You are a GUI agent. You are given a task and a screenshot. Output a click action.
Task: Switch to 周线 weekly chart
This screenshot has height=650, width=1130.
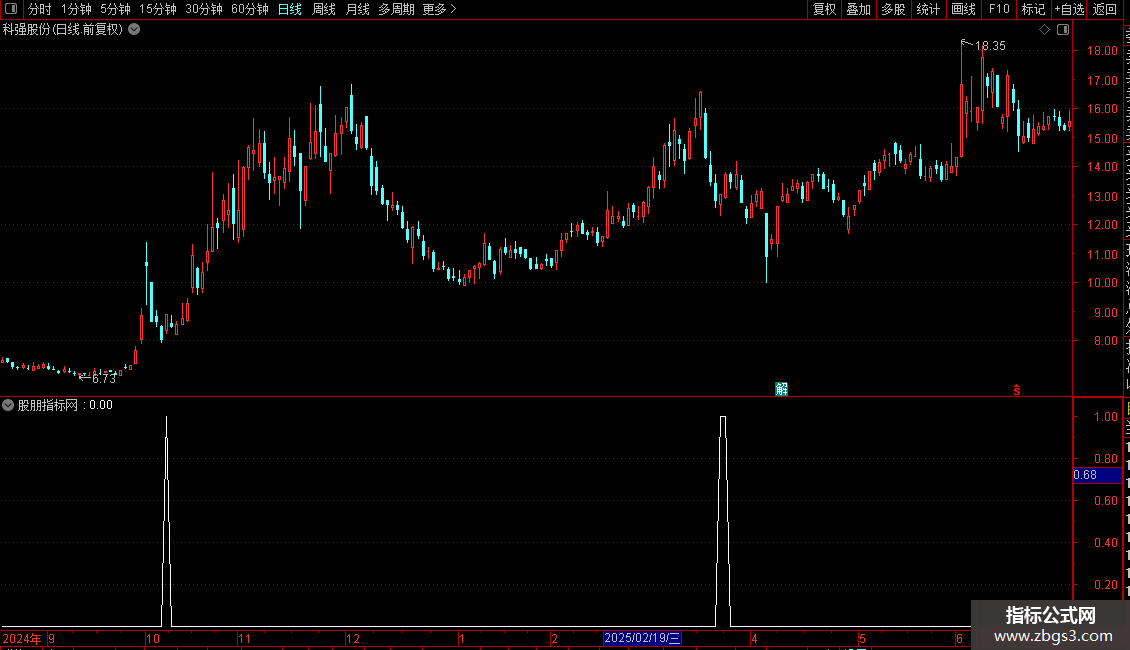[324, 9]
